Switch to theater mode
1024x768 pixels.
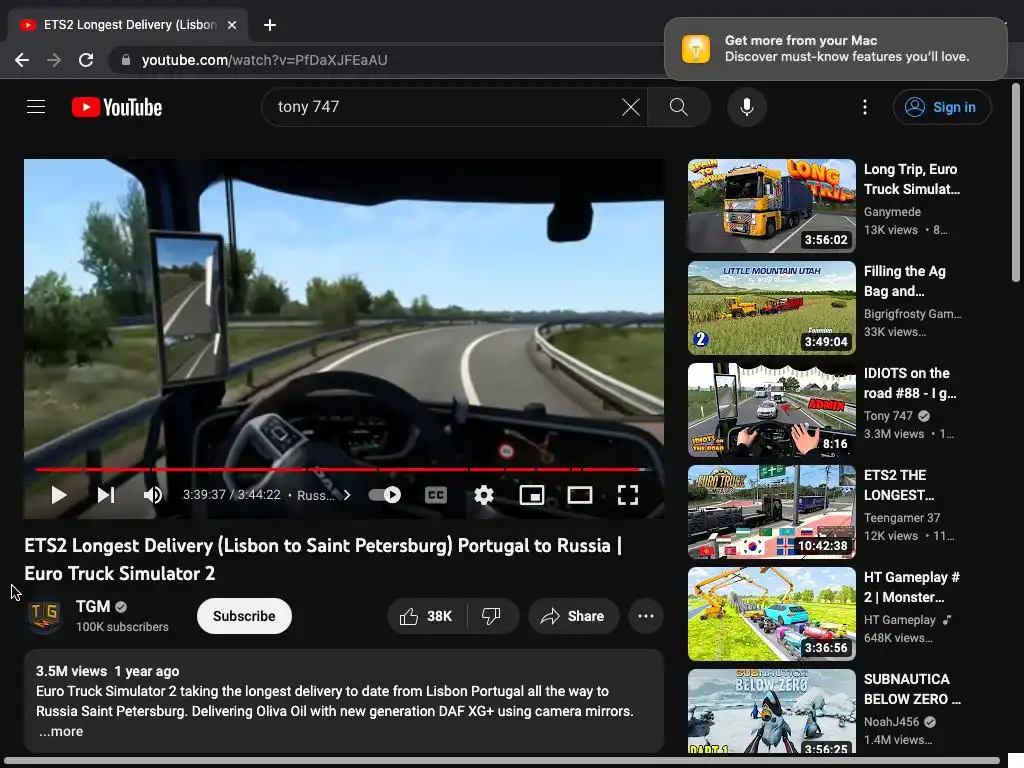coord(579,495)
